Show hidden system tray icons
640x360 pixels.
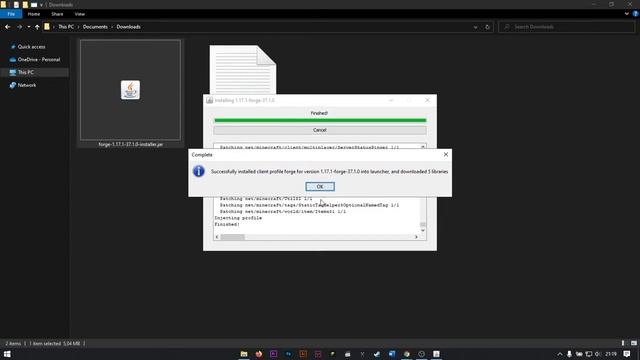click(x=560, y=354)
